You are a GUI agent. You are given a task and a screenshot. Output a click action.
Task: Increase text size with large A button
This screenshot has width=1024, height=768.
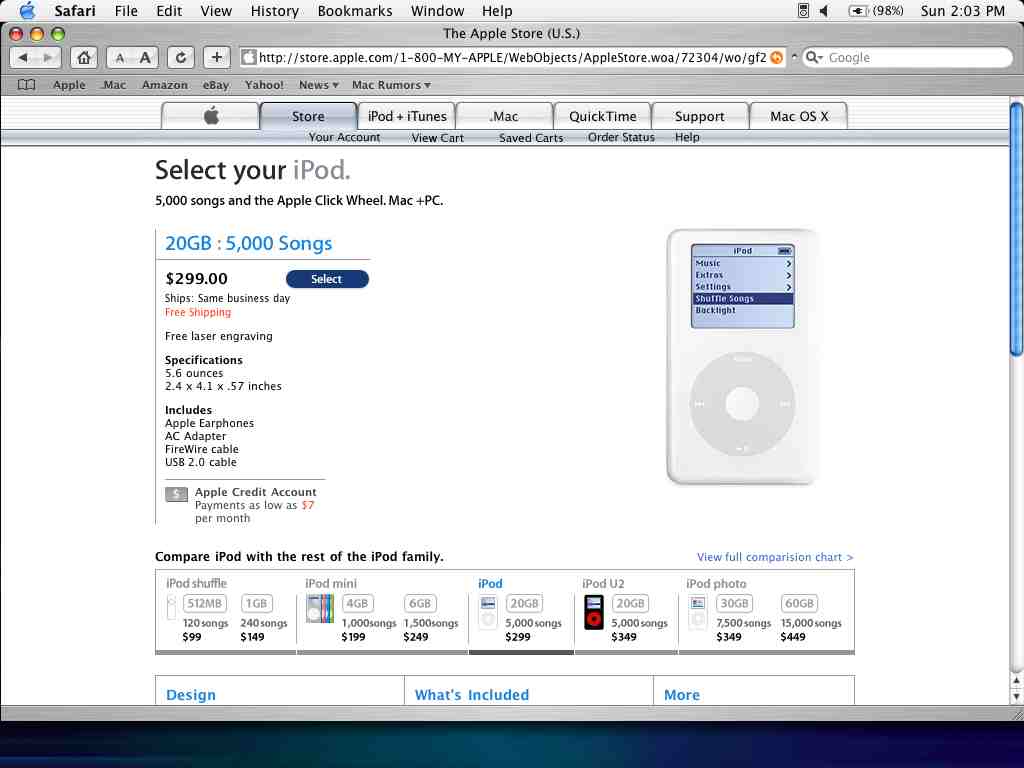click(146, 57)
